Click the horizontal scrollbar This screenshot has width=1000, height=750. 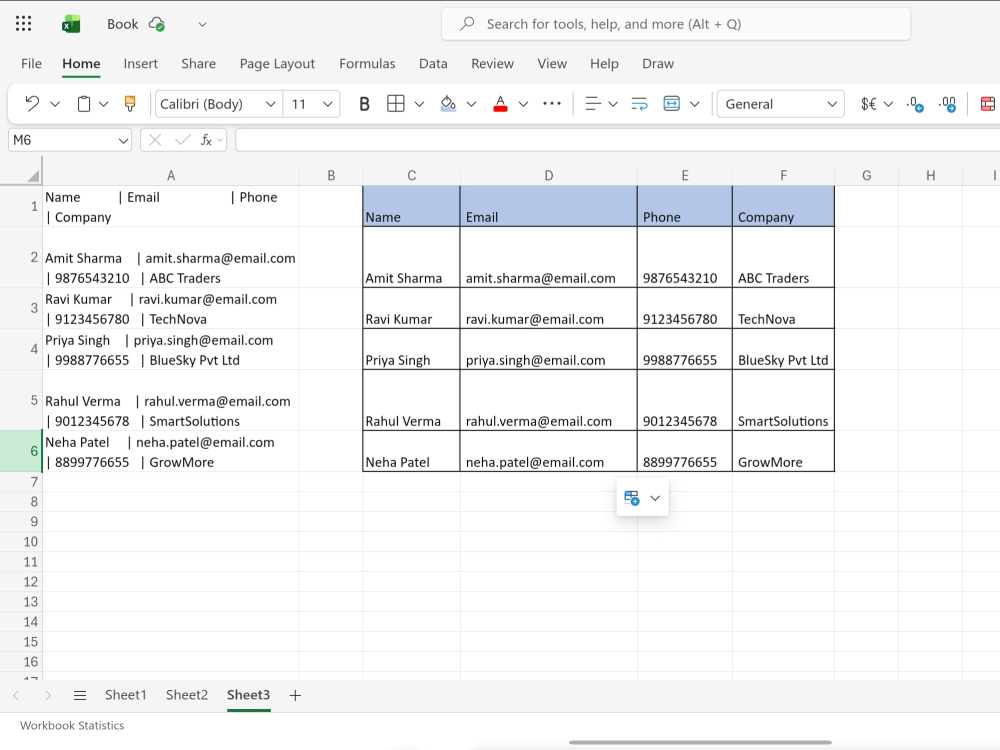pyautogui.click(x=700, y=742)
